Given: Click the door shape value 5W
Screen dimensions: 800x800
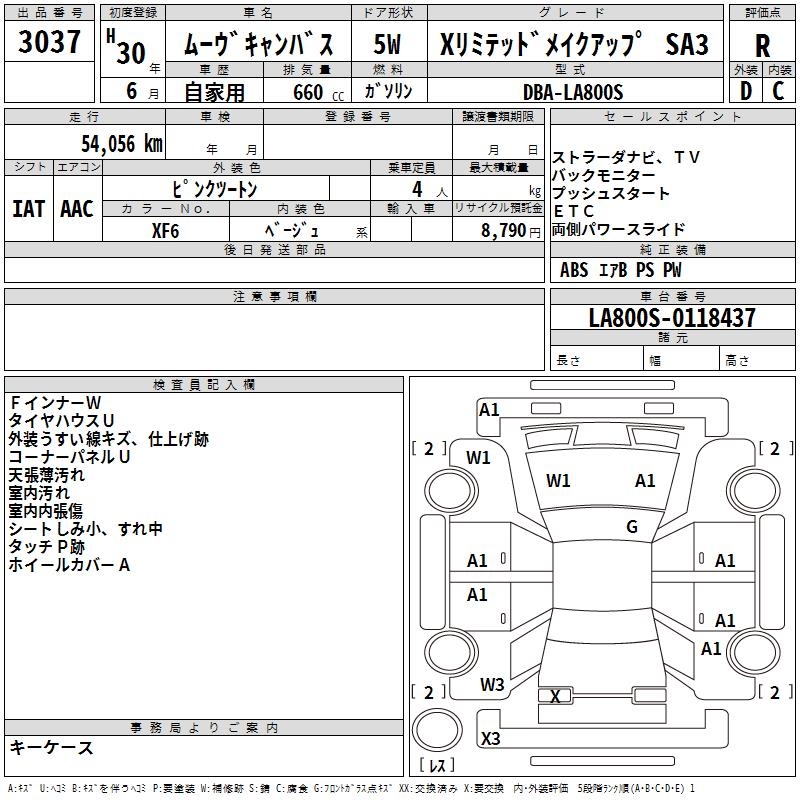Looking at the screenshot, I should pos(387,44).
